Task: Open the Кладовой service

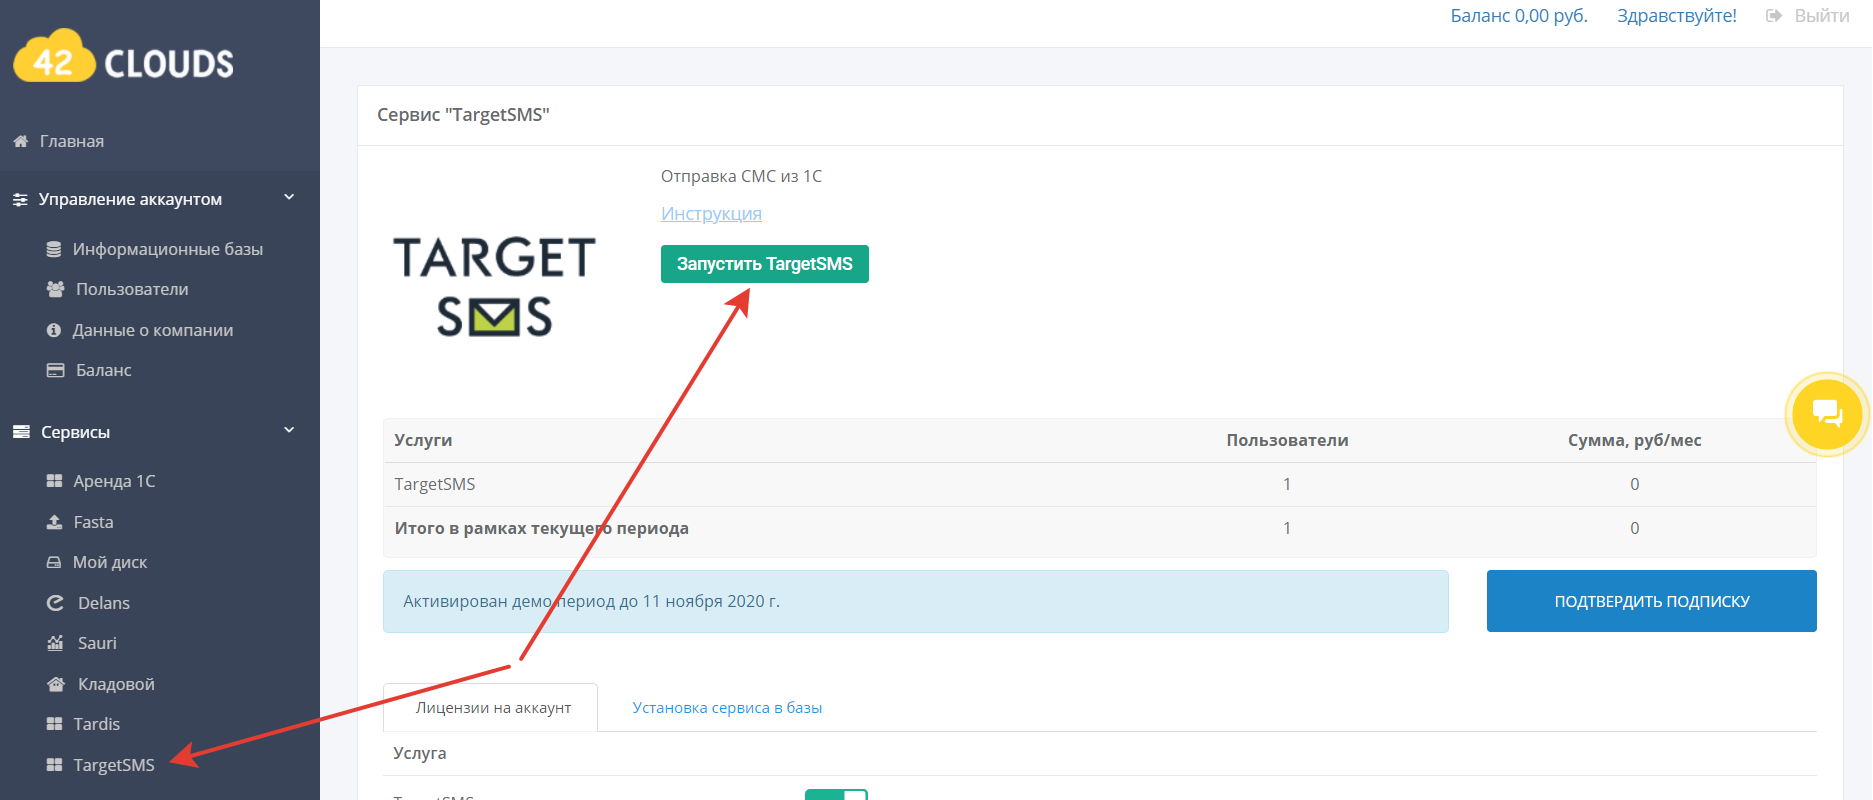Action: click(116, 684)
